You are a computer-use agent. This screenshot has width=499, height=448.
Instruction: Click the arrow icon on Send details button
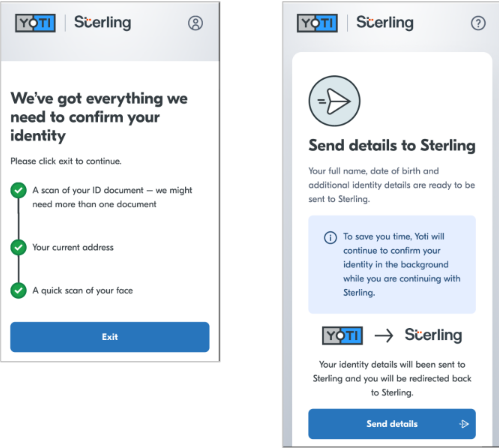(x=464, y=424)
